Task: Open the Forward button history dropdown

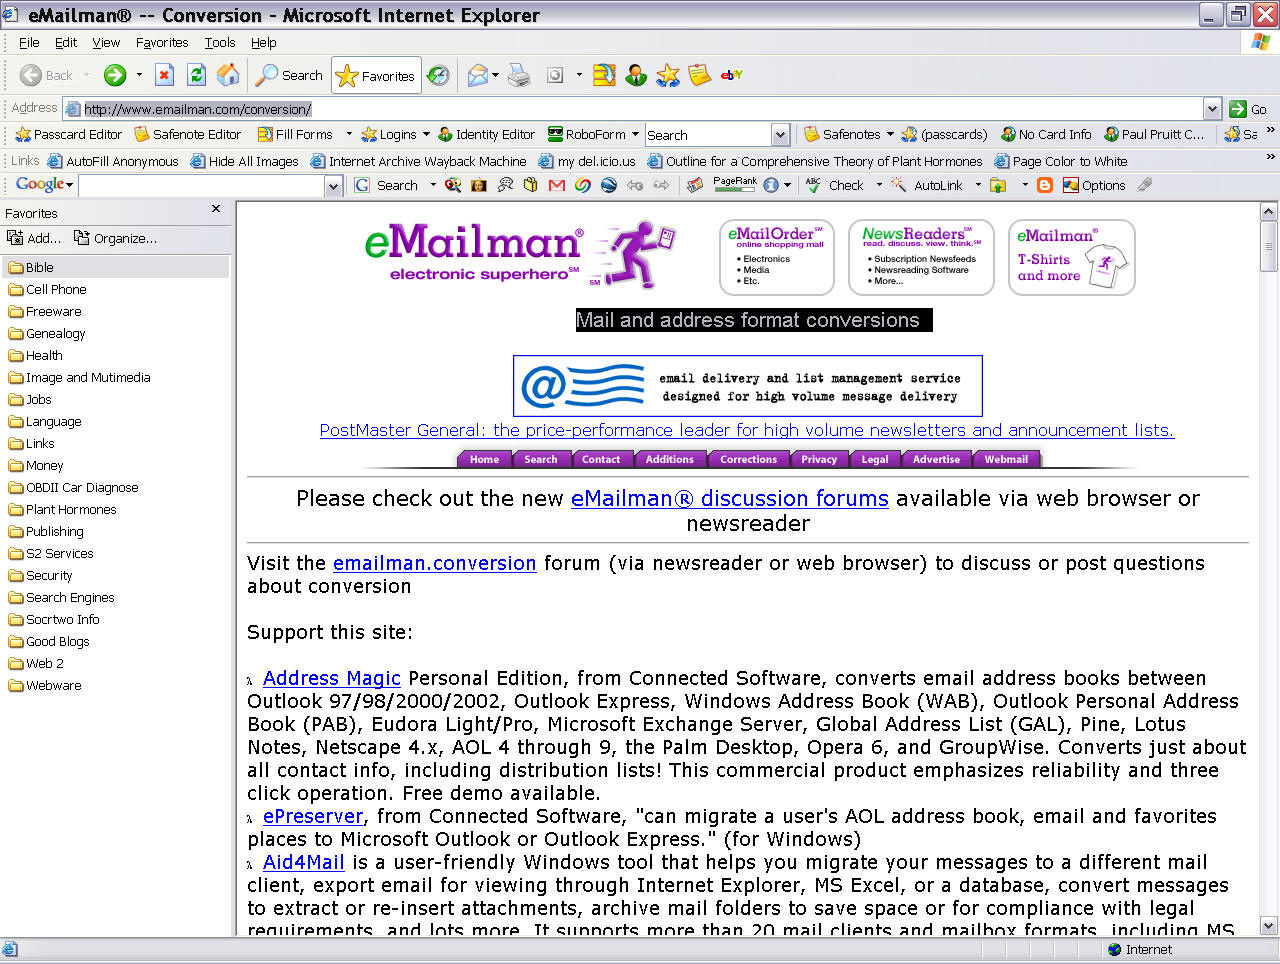Action: click(x=139, y=75)
